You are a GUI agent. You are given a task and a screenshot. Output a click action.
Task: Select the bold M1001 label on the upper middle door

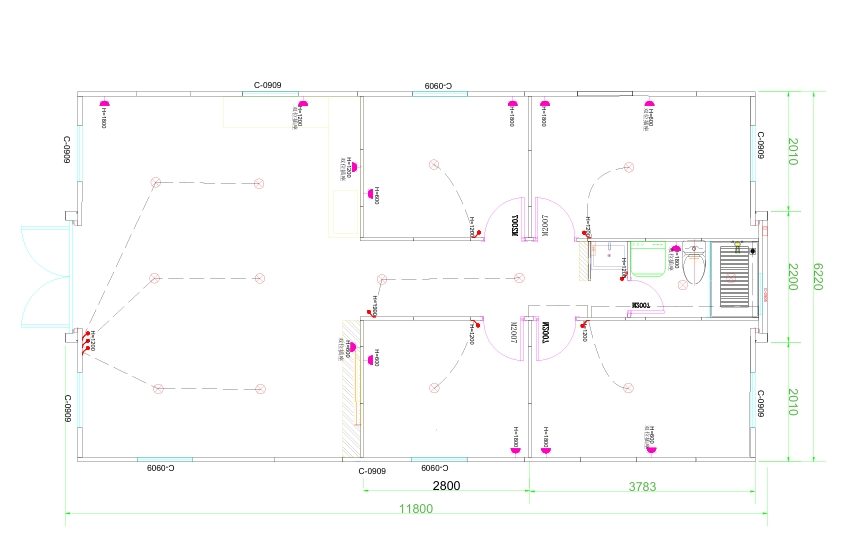pos(514,225)
